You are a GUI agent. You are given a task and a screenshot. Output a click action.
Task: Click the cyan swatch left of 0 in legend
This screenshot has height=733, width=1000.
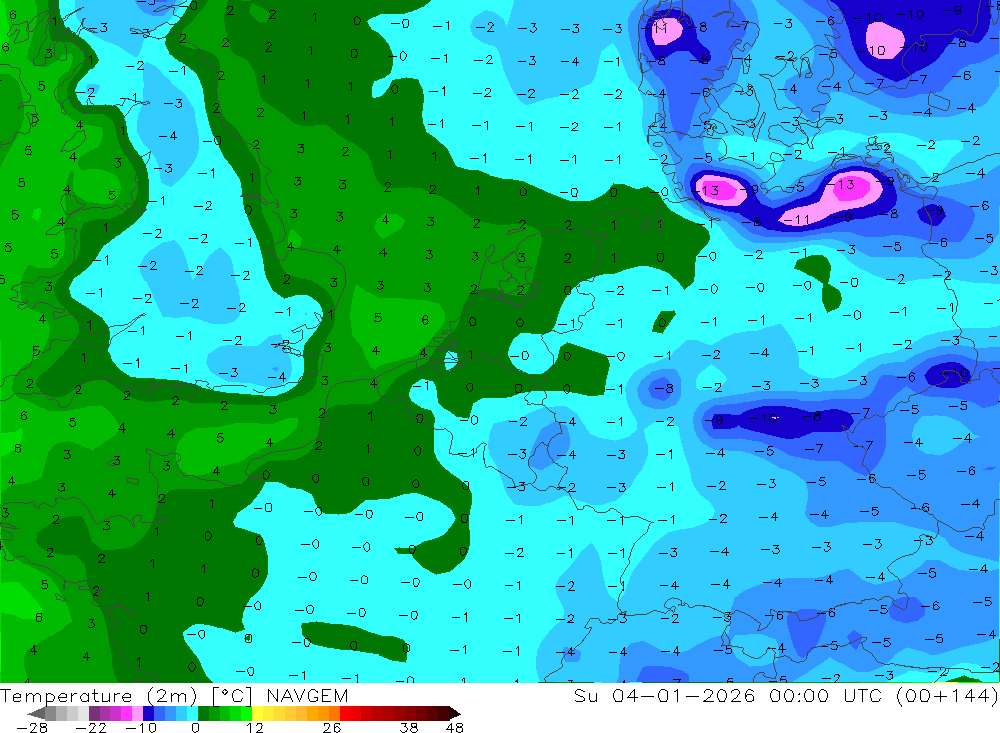[x=192, y=713]
